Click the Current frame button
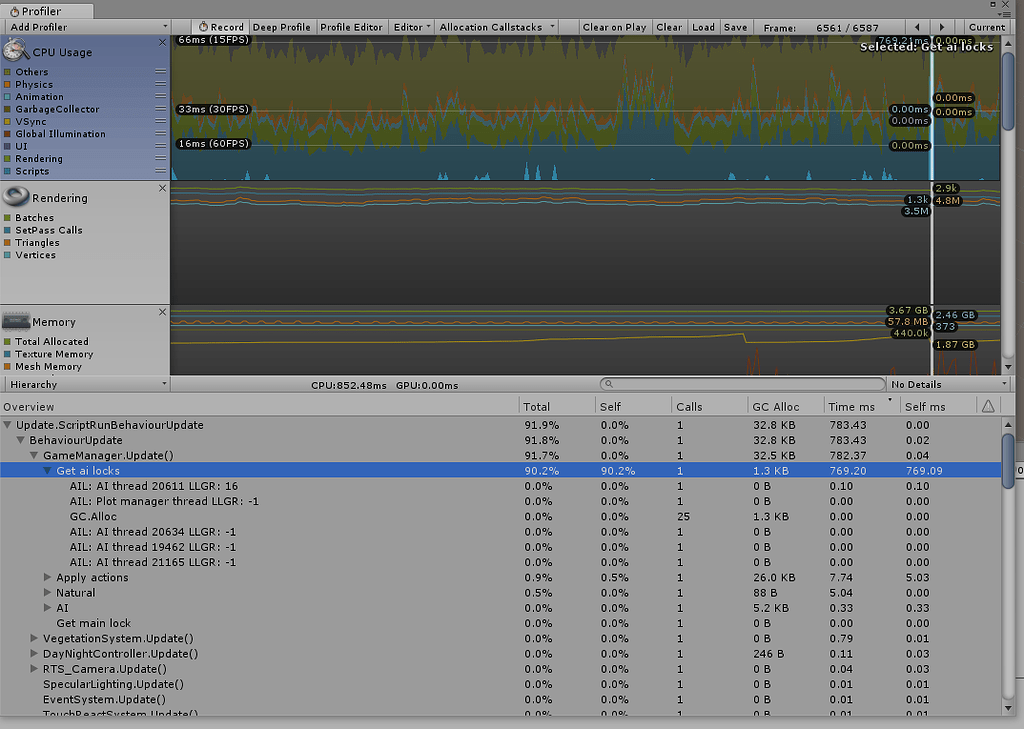 click(986, 27)
